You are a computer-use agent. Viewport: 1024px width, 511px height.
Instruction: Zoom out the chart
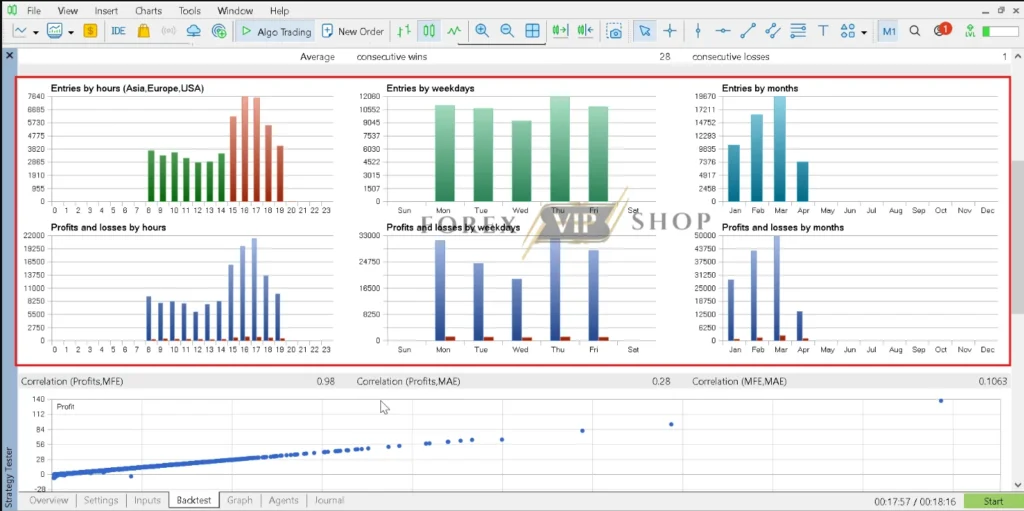pyautogui.click(x=507, y=31)
